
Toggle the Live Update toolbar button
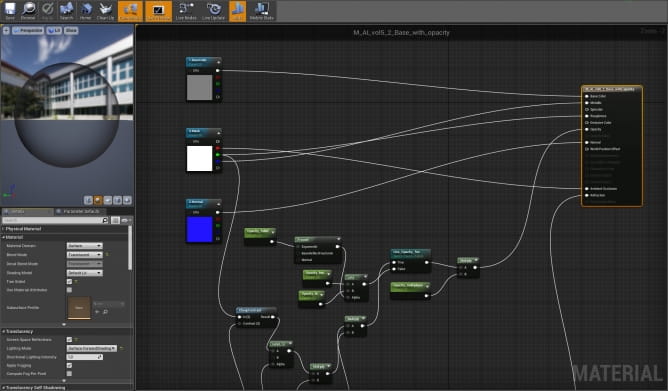tap(213, 11)
